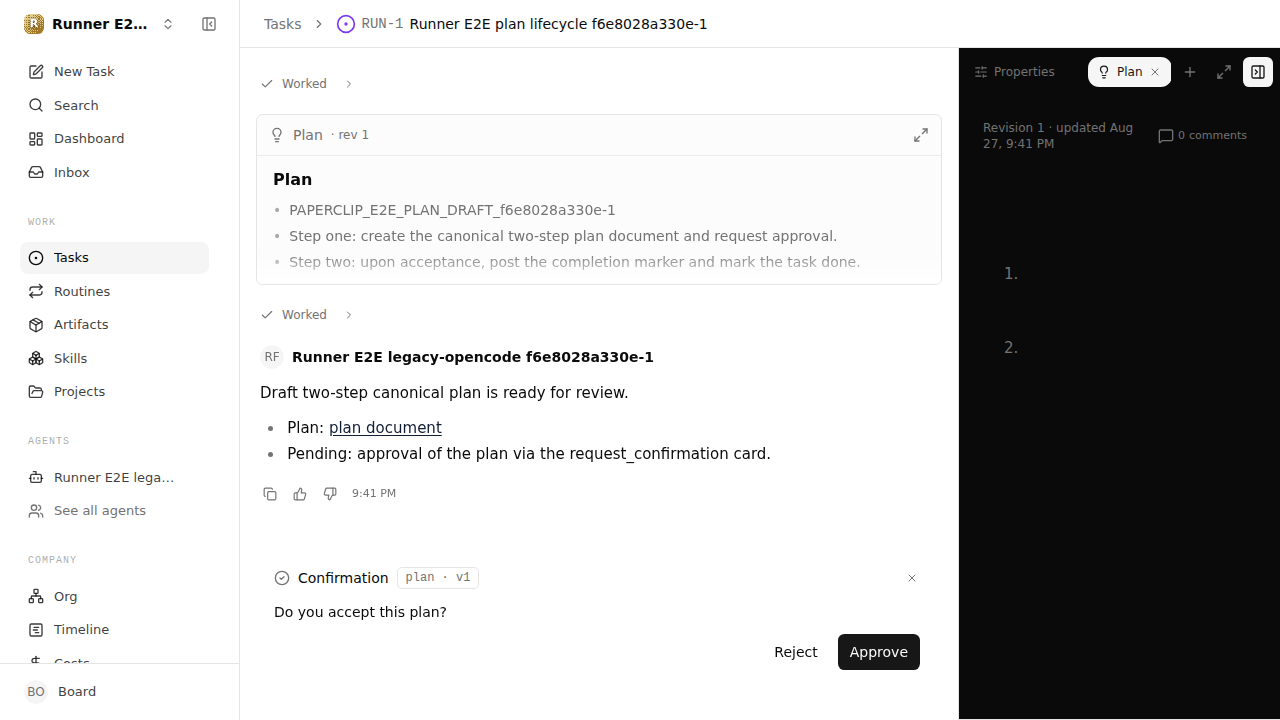
Task: Open the Projects section
Action: tap(114, 392)
